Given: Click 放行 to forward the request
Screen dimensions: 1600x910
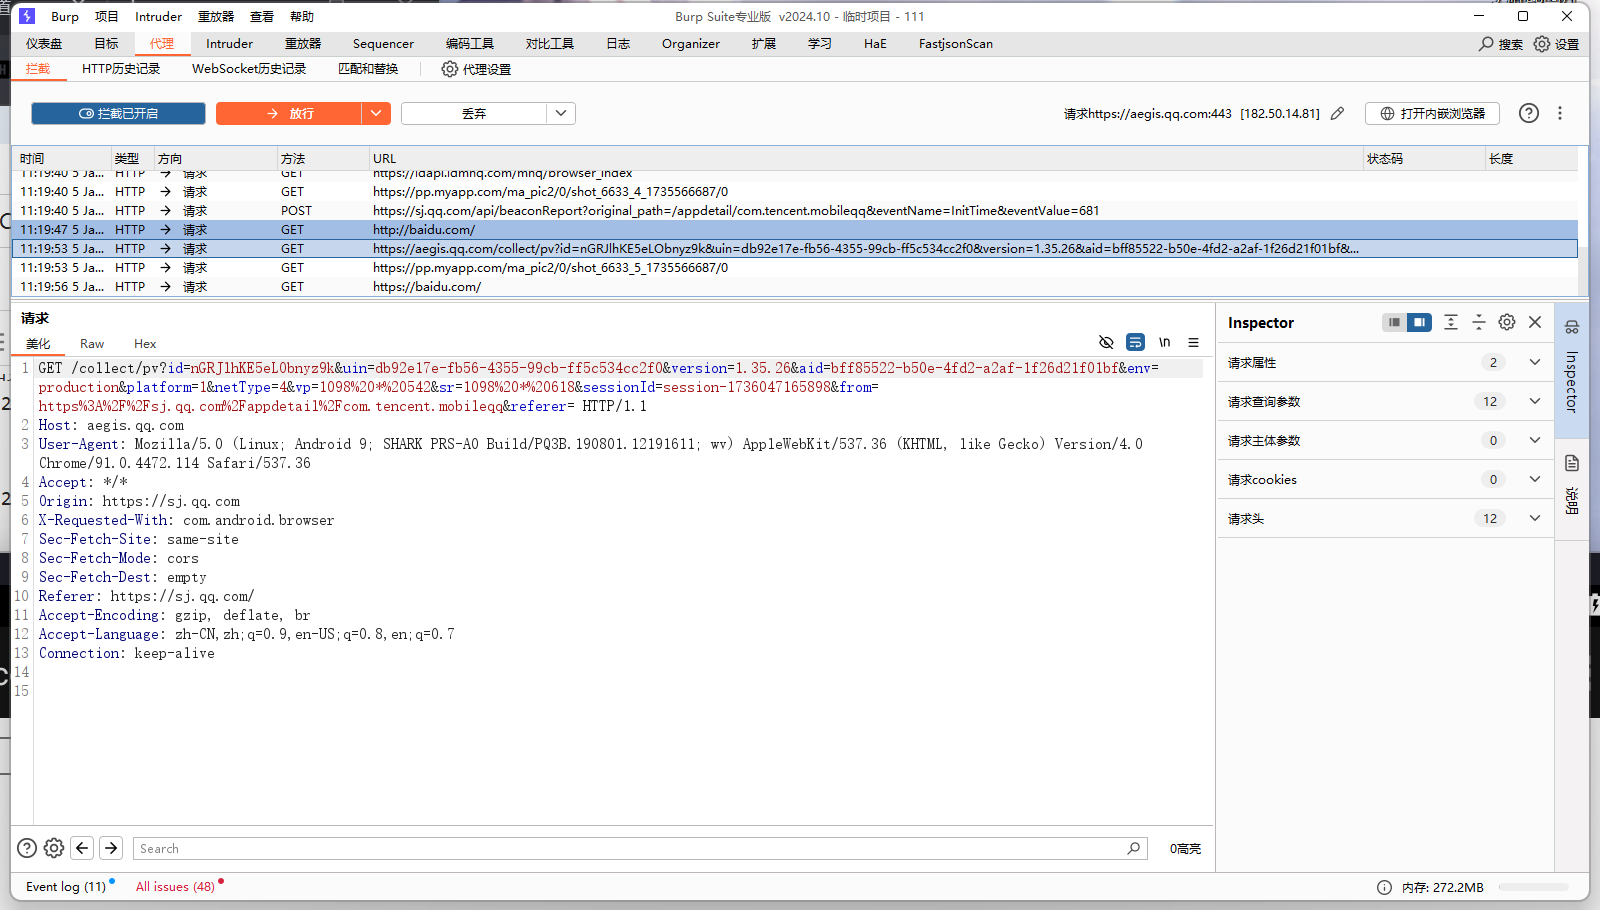Looking at the screenshot, I should point(289,114).
